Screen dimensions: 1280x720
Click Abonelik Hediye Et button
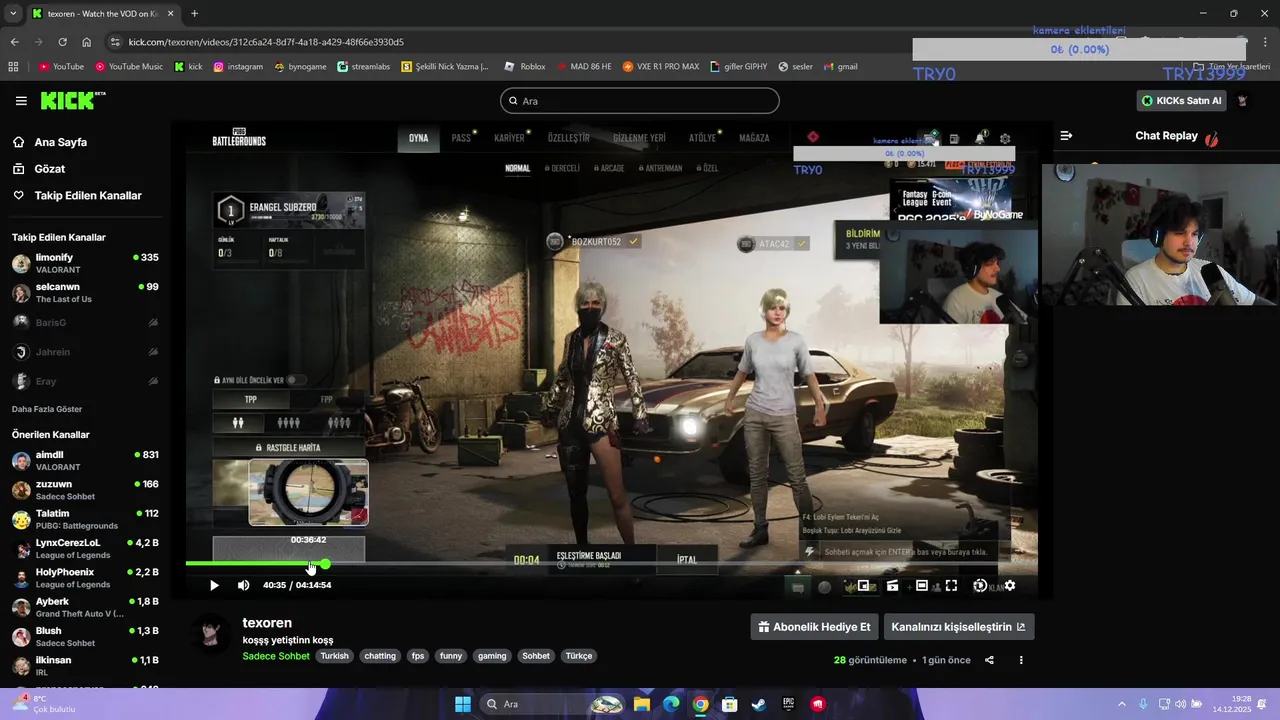click(x=814, y=627)
